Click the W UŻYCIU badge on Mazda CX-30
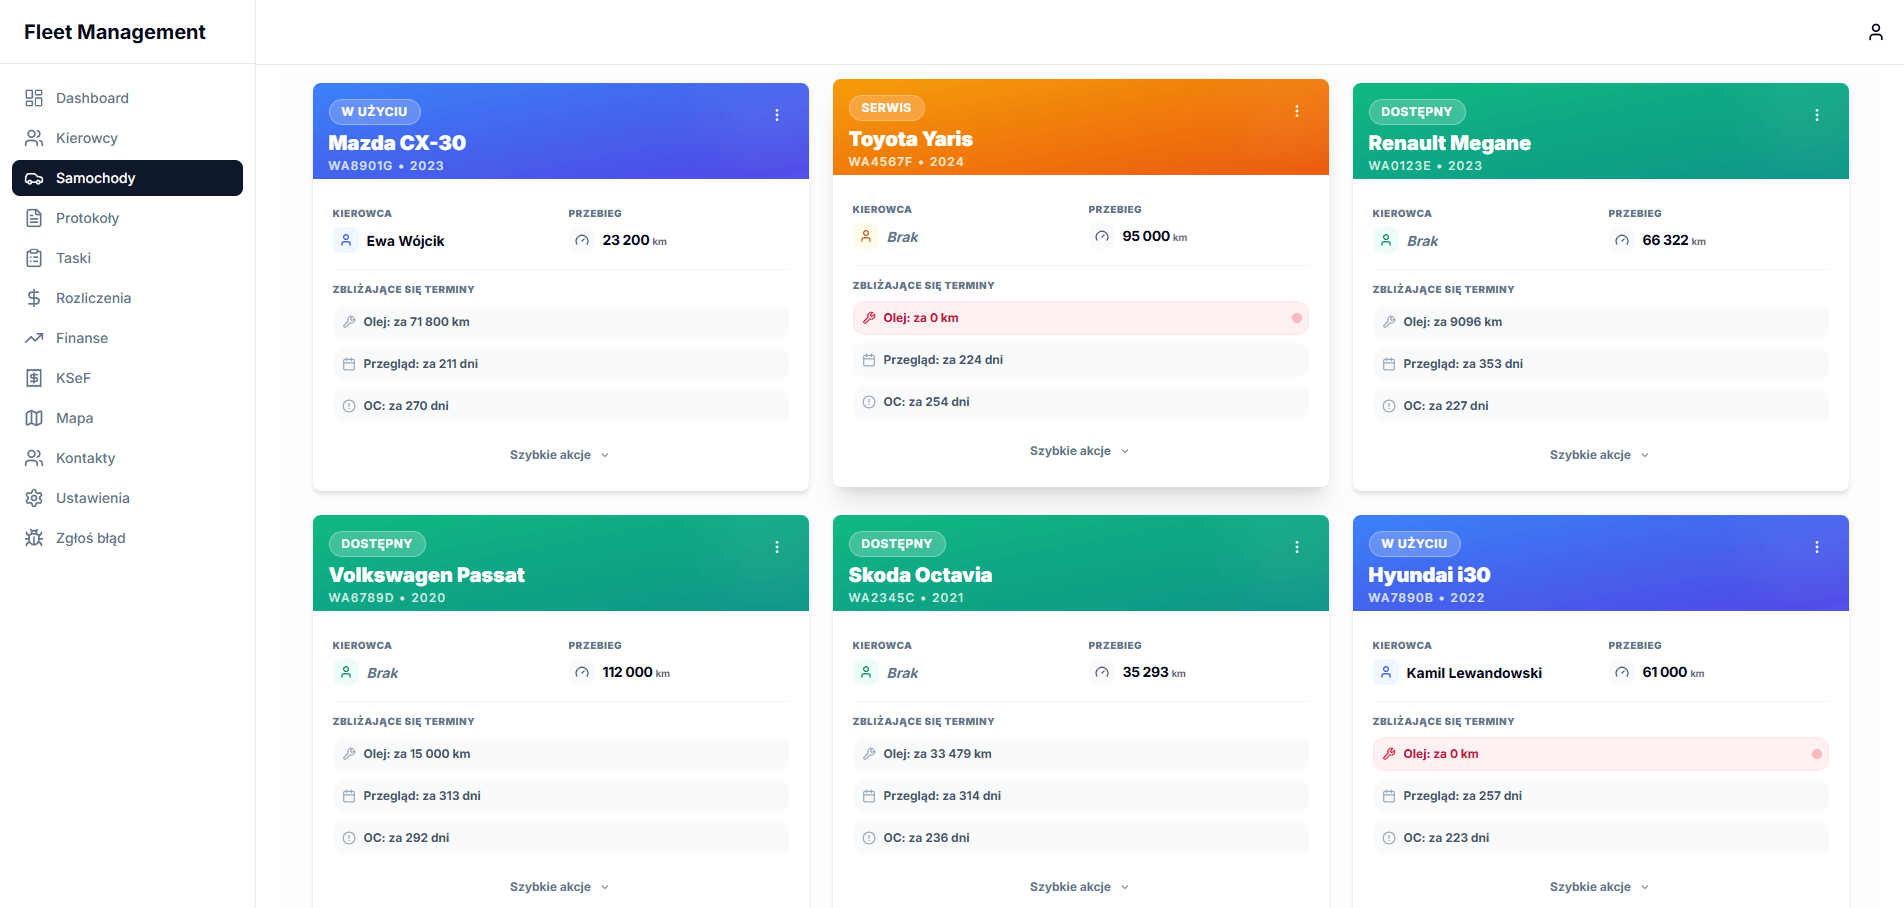Screen dimensions: 1904x908 375,112
